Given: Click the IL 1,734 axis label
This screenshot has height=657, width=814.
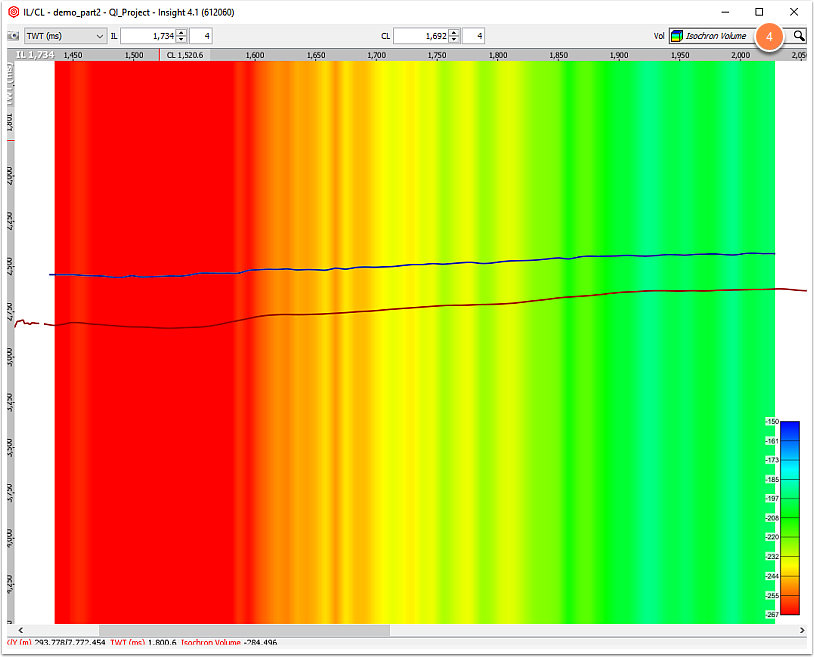Looking at the screenshot, I should point(35,55).
